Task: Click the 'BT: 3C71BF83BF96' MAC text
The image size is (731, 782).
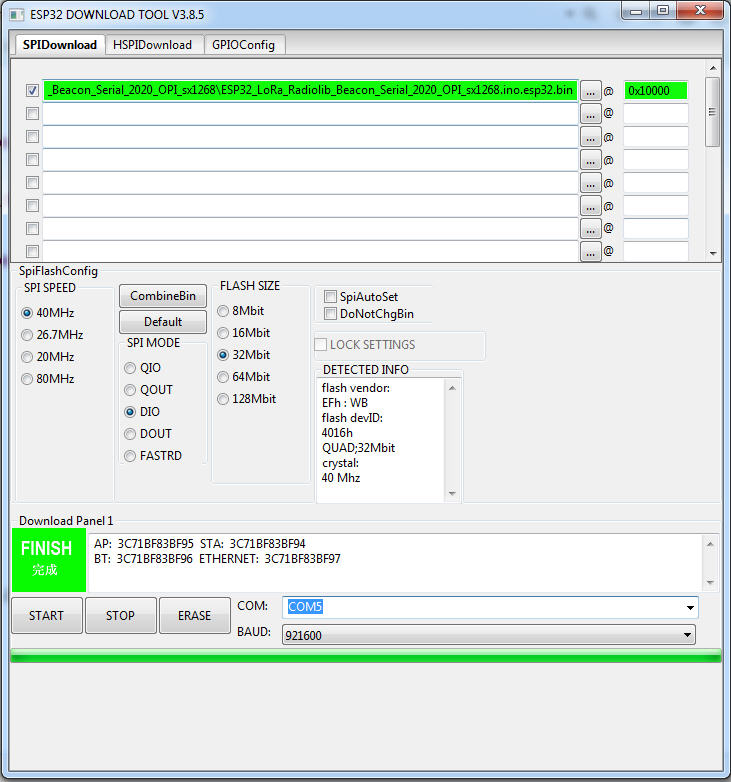Action: click(143, 559)
